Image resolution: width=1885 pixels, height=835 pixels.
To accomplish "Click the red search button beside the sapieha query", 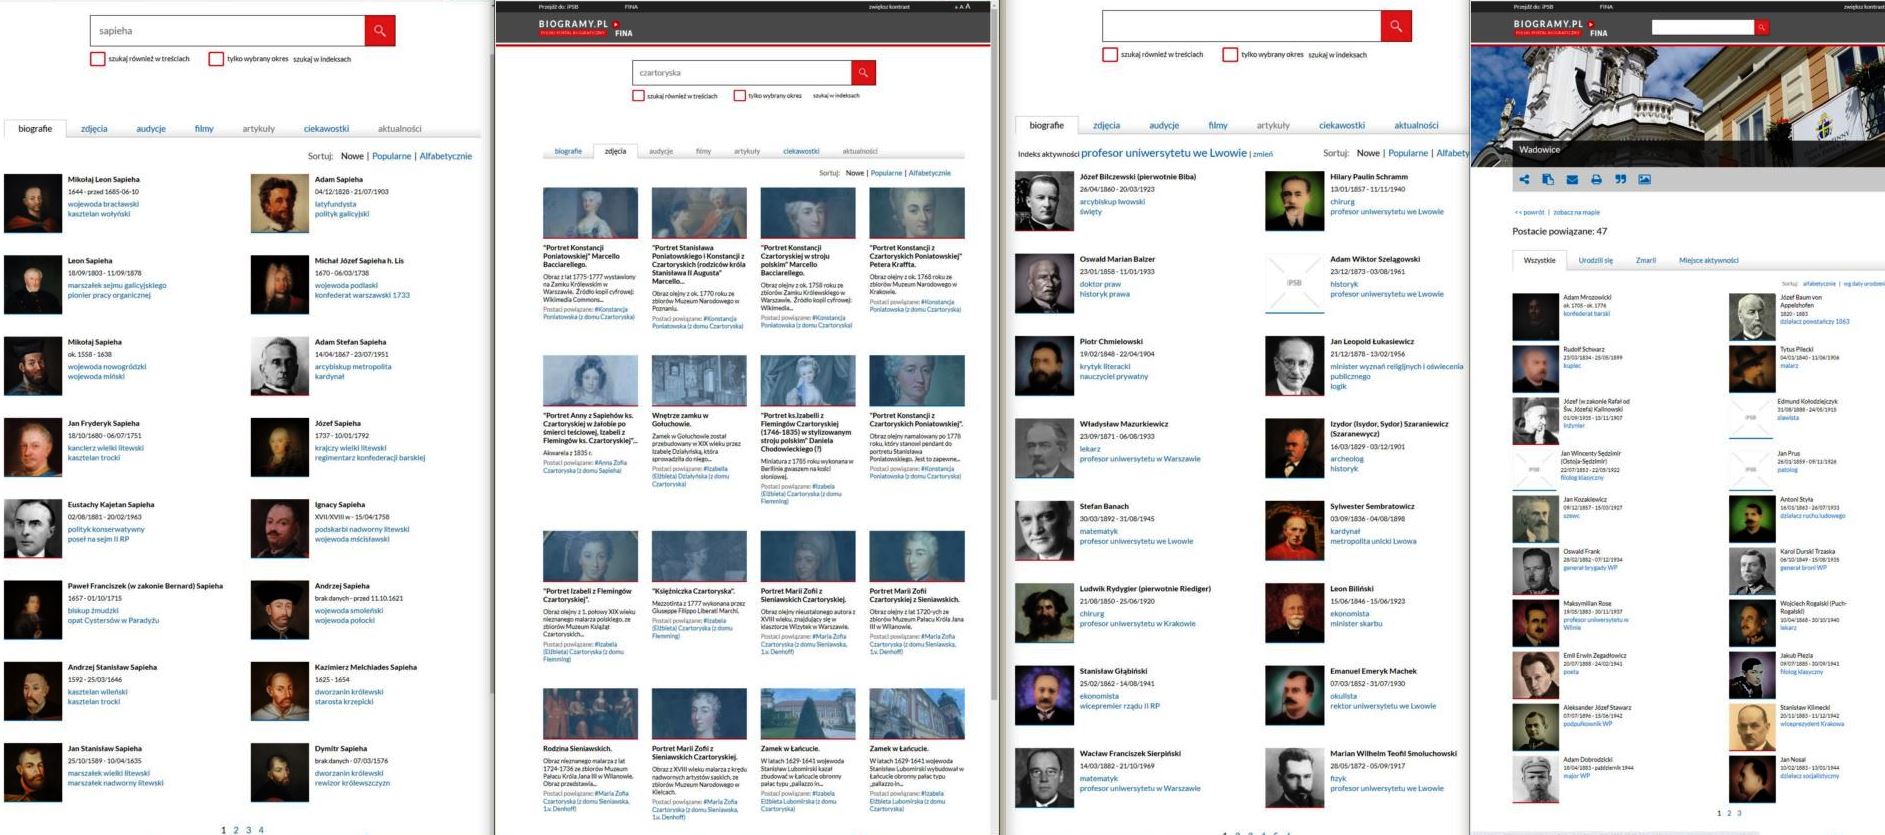I will (379, 31).
